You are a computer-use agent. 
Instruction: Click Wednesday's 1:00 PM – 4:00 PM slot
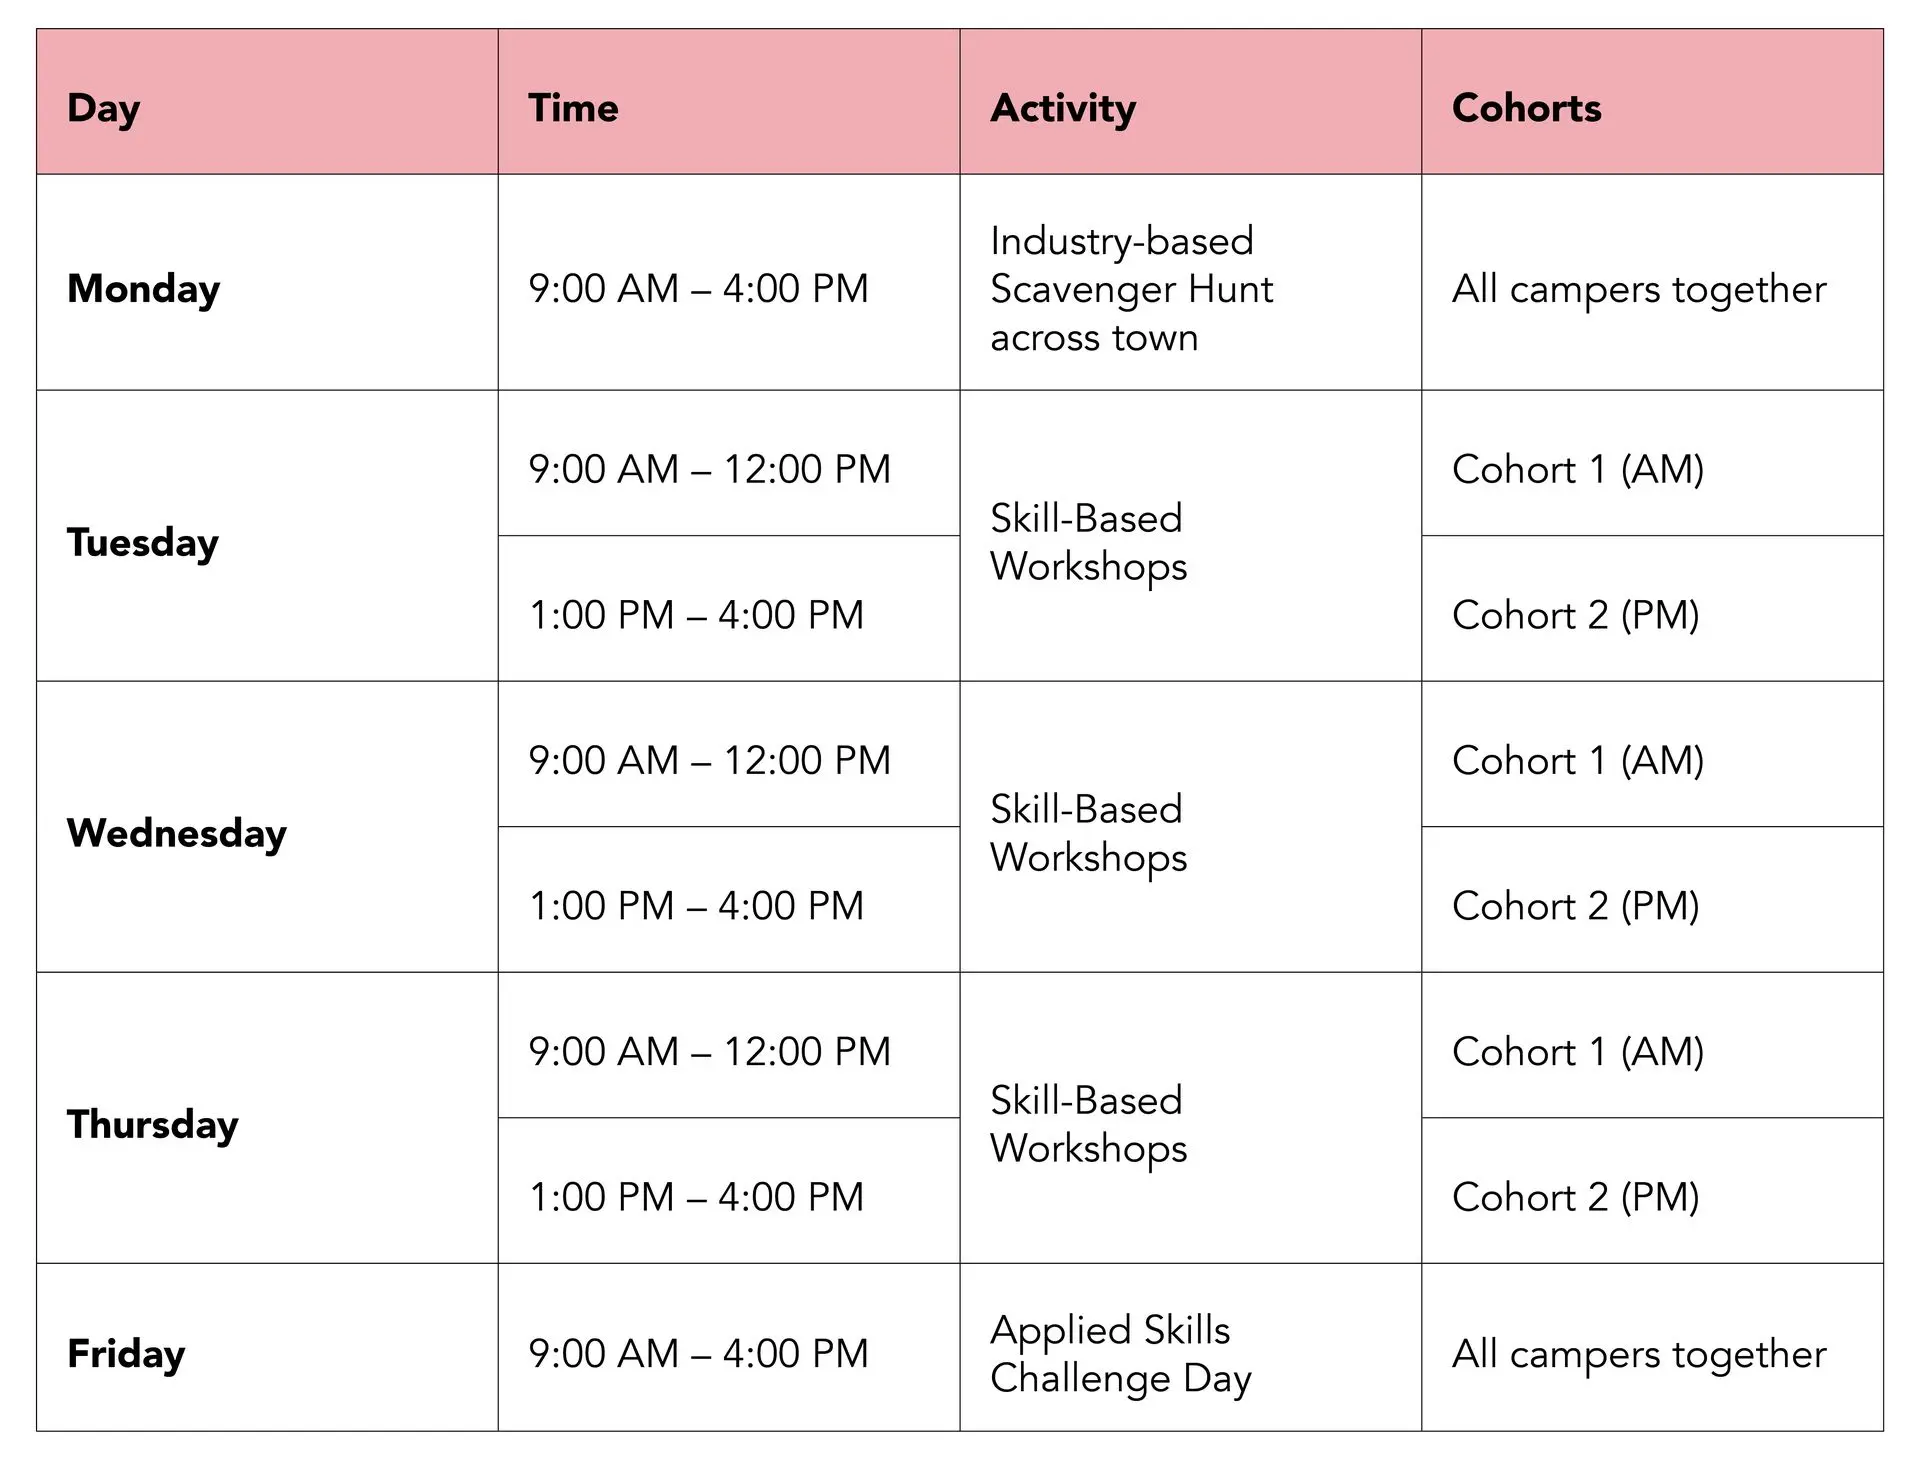(696, 906)
